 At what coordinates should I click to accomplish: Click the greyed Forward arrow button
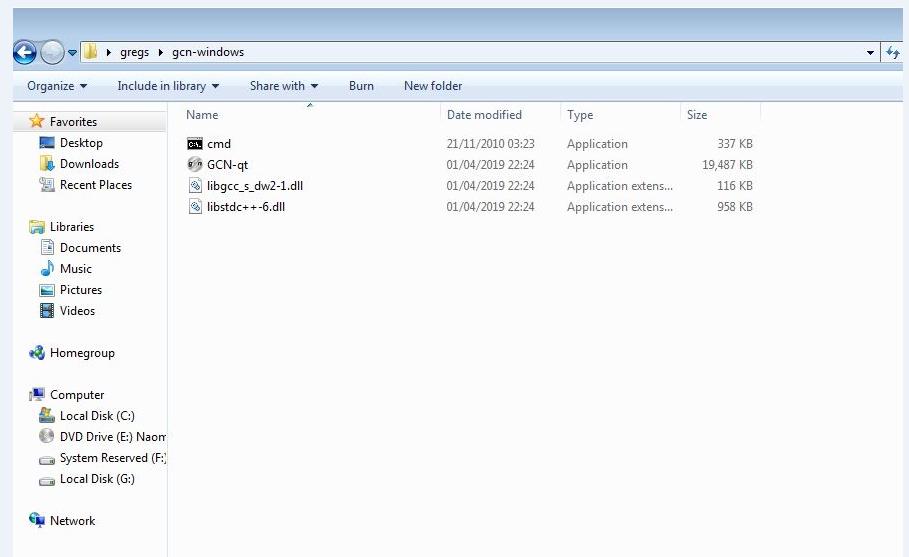(52, 53)
